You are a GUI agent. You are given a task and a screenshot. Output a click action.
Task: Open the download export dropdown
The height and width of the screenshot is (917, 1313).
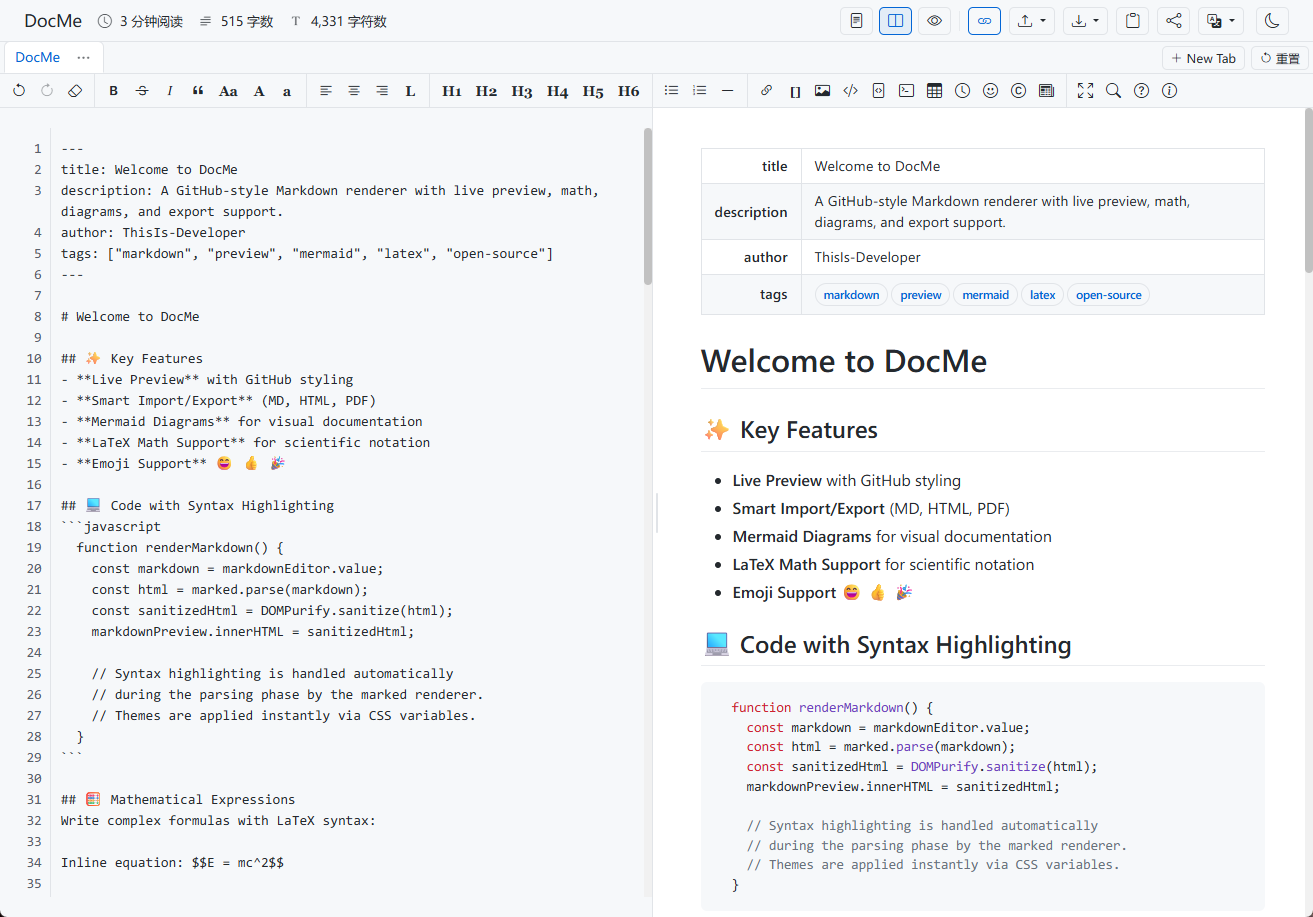pyautogui.click(x=1085, y=21)
